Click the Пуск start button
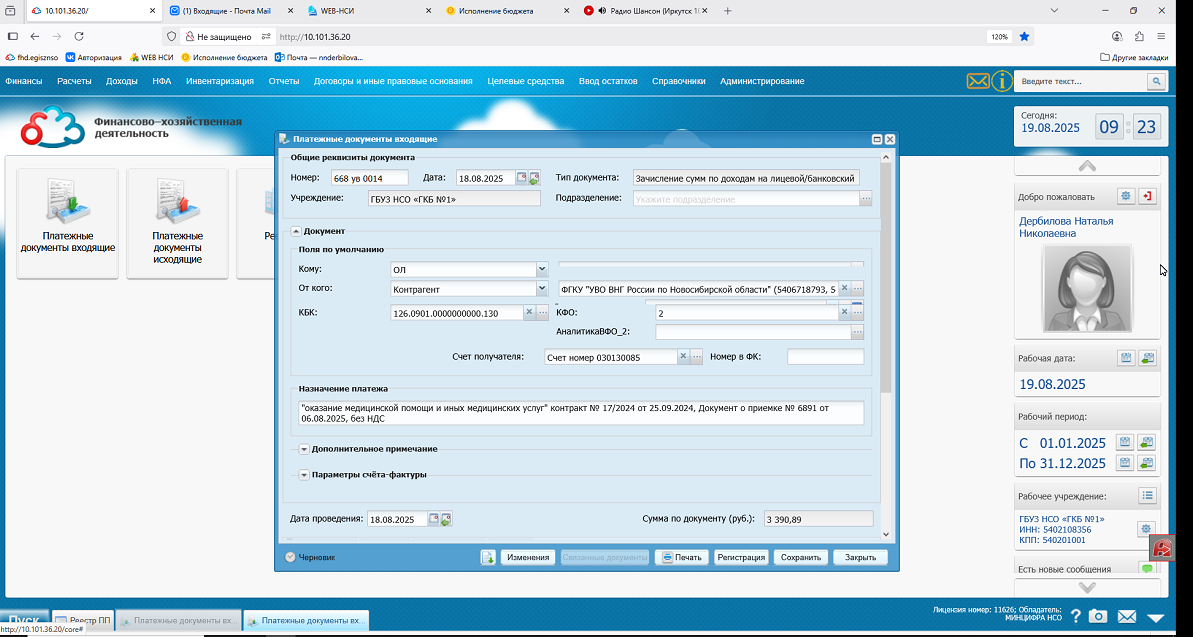The width and height of the screenshot is (1193, 637). click(x=24, y=621)
